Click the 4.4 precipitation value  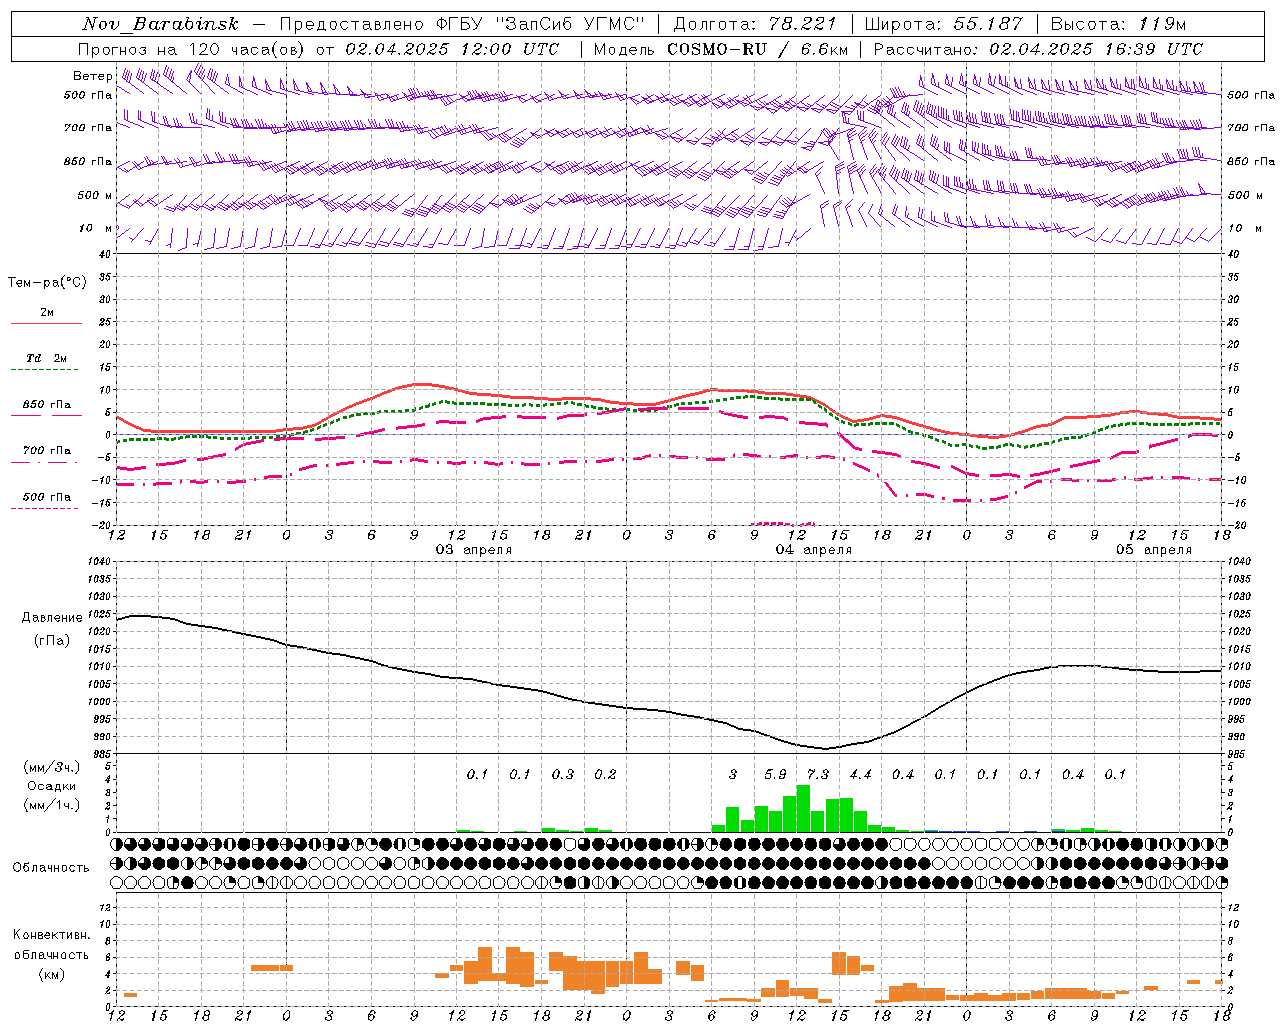pyautogui.click(x=860, y=775)
